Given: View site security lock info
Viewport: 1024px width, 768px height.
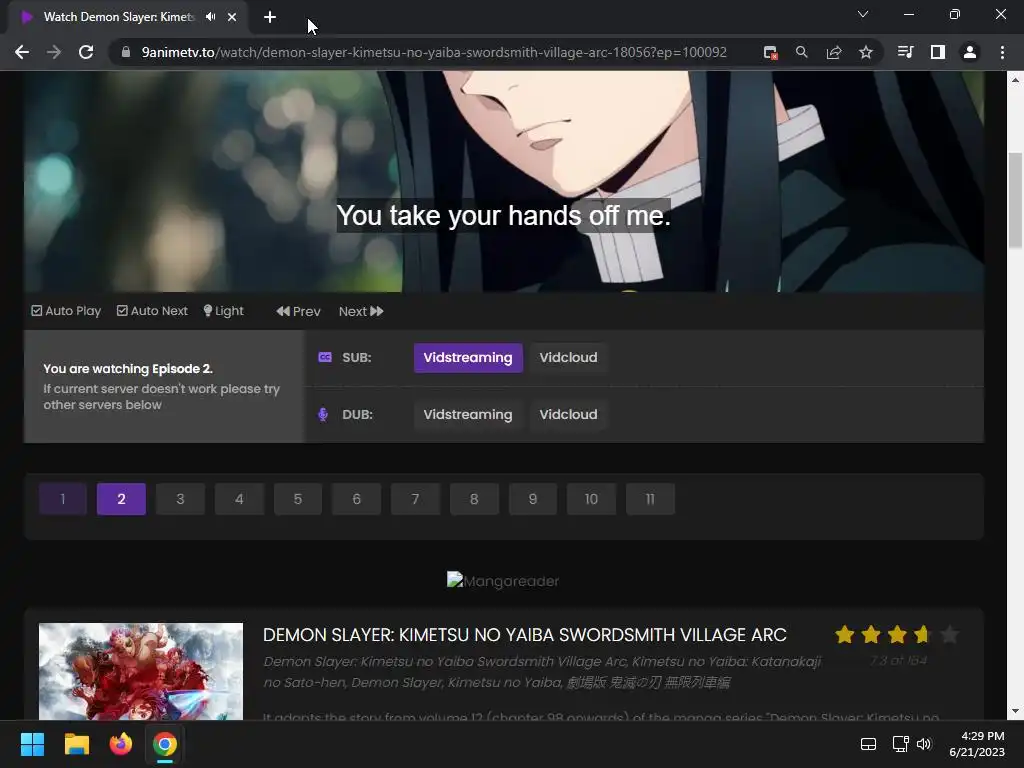Looking at the screenshot, I should 126,52.
